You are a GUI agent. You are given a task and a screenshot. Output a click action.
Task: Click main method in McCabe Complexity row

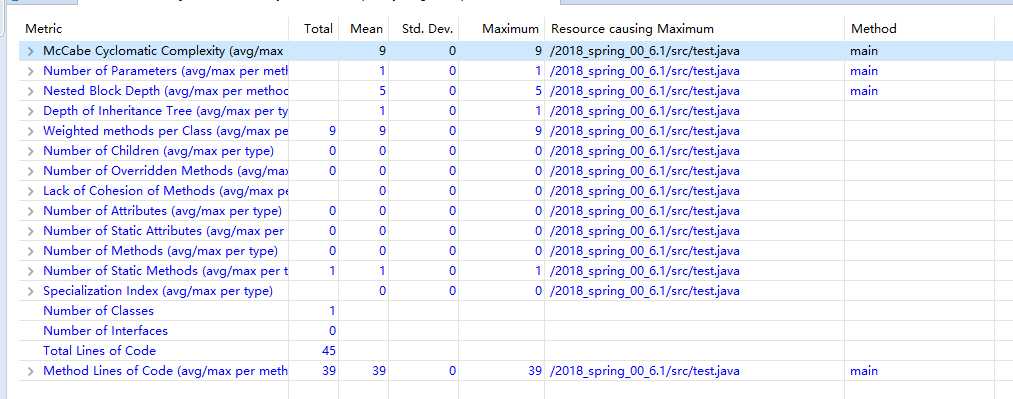click(864, 51)
